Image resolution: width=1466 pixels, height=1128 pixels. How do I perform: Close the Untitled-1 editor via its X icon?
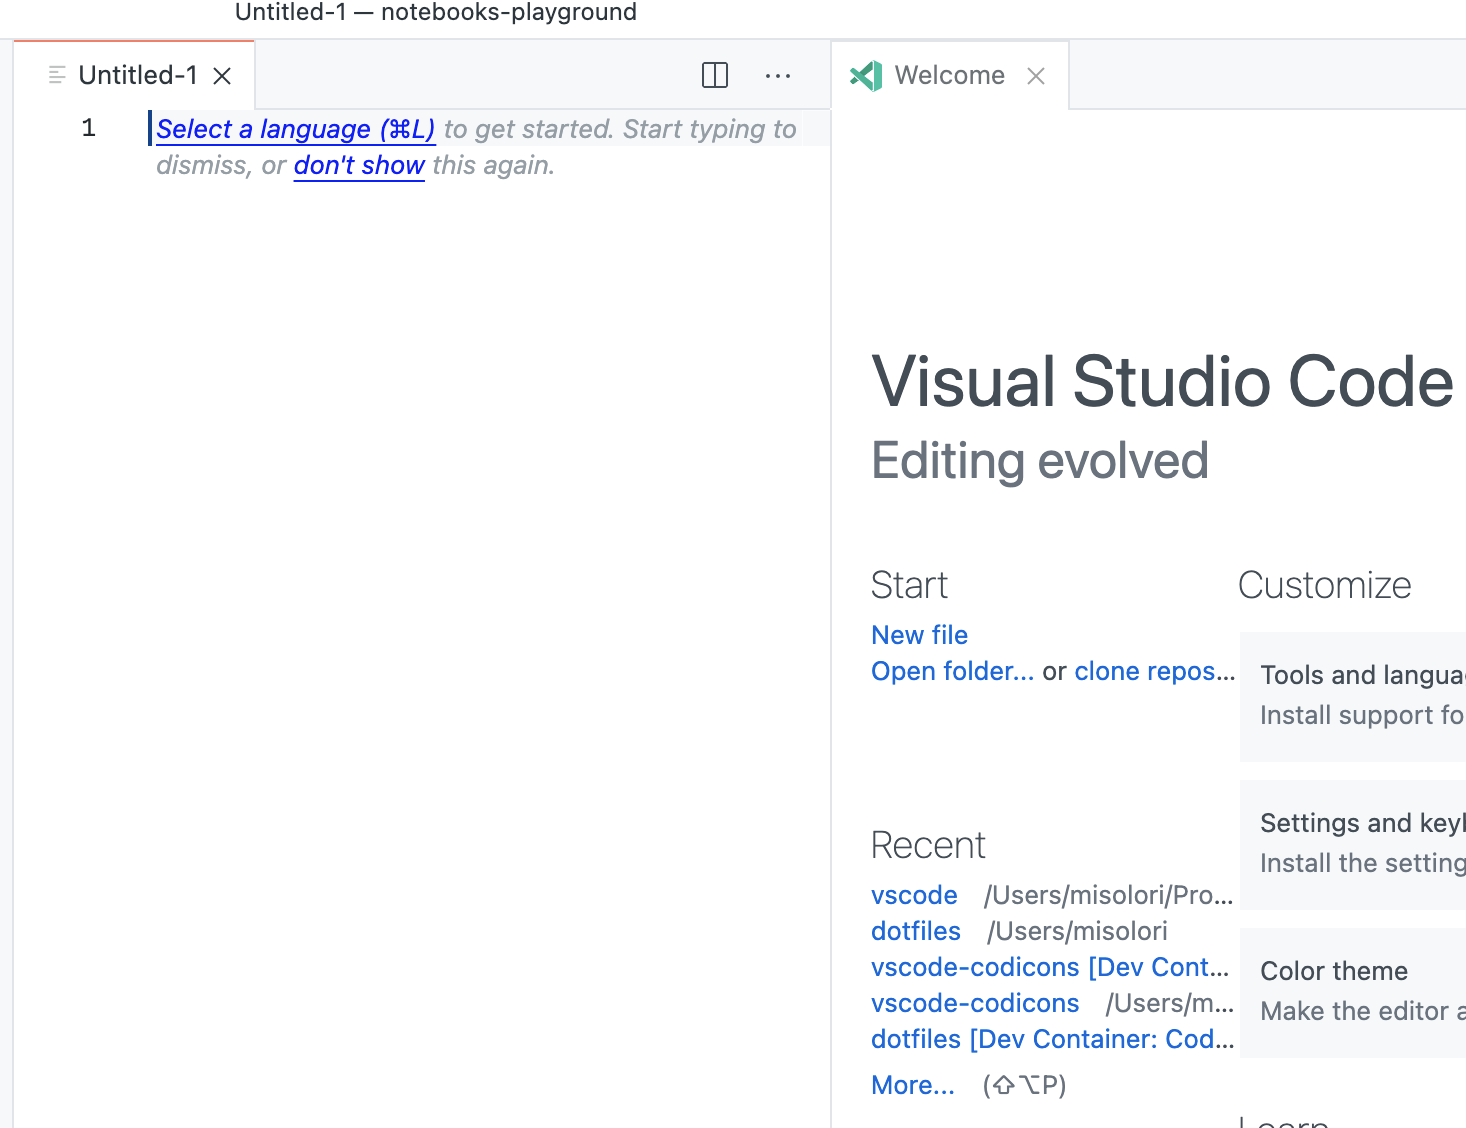[x=222, y=74]
